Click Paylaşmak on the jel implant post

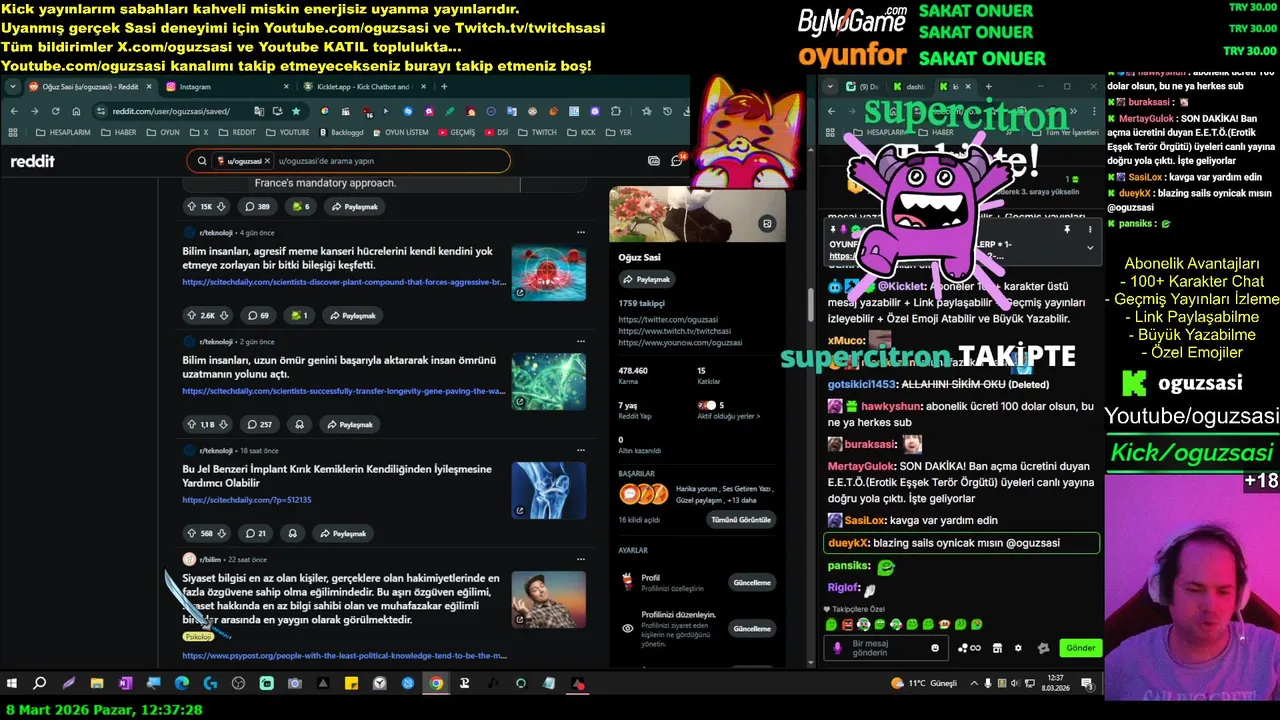coord(342,533)
